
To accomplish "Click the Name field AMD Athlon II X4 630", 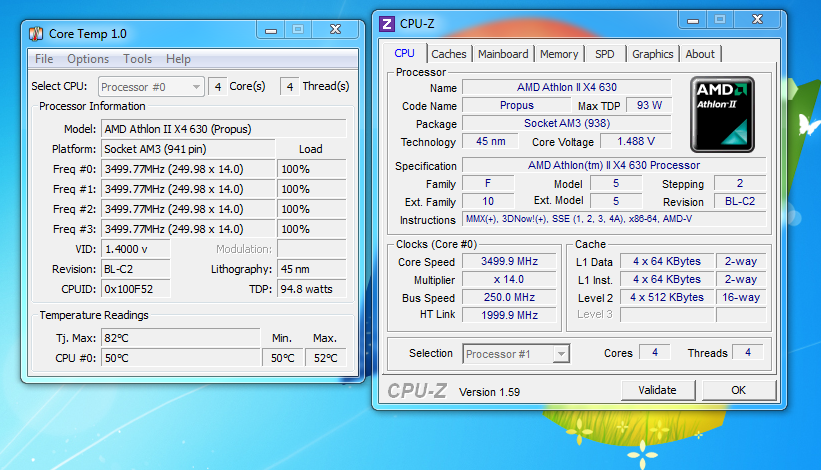I will [x=567, y=87].
